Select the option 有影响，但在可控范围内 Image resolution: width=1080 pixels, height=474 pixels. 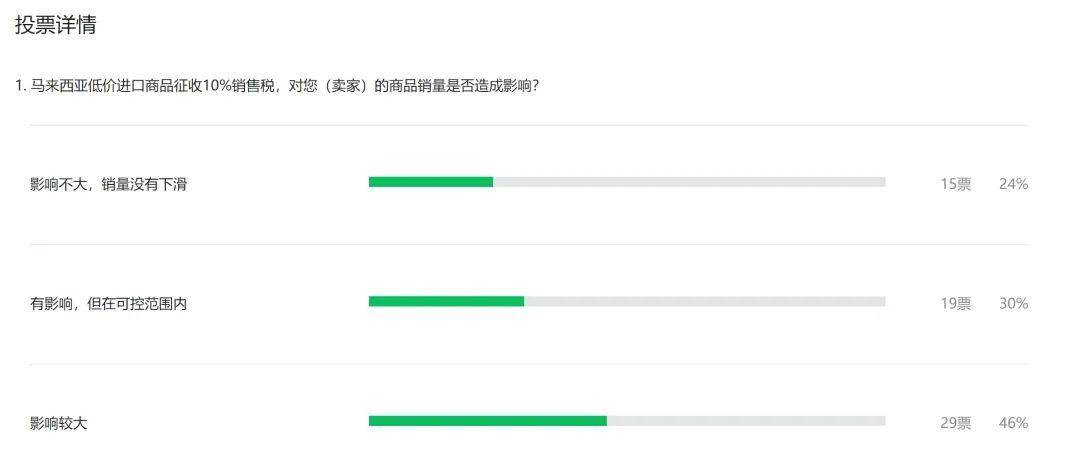108,303
